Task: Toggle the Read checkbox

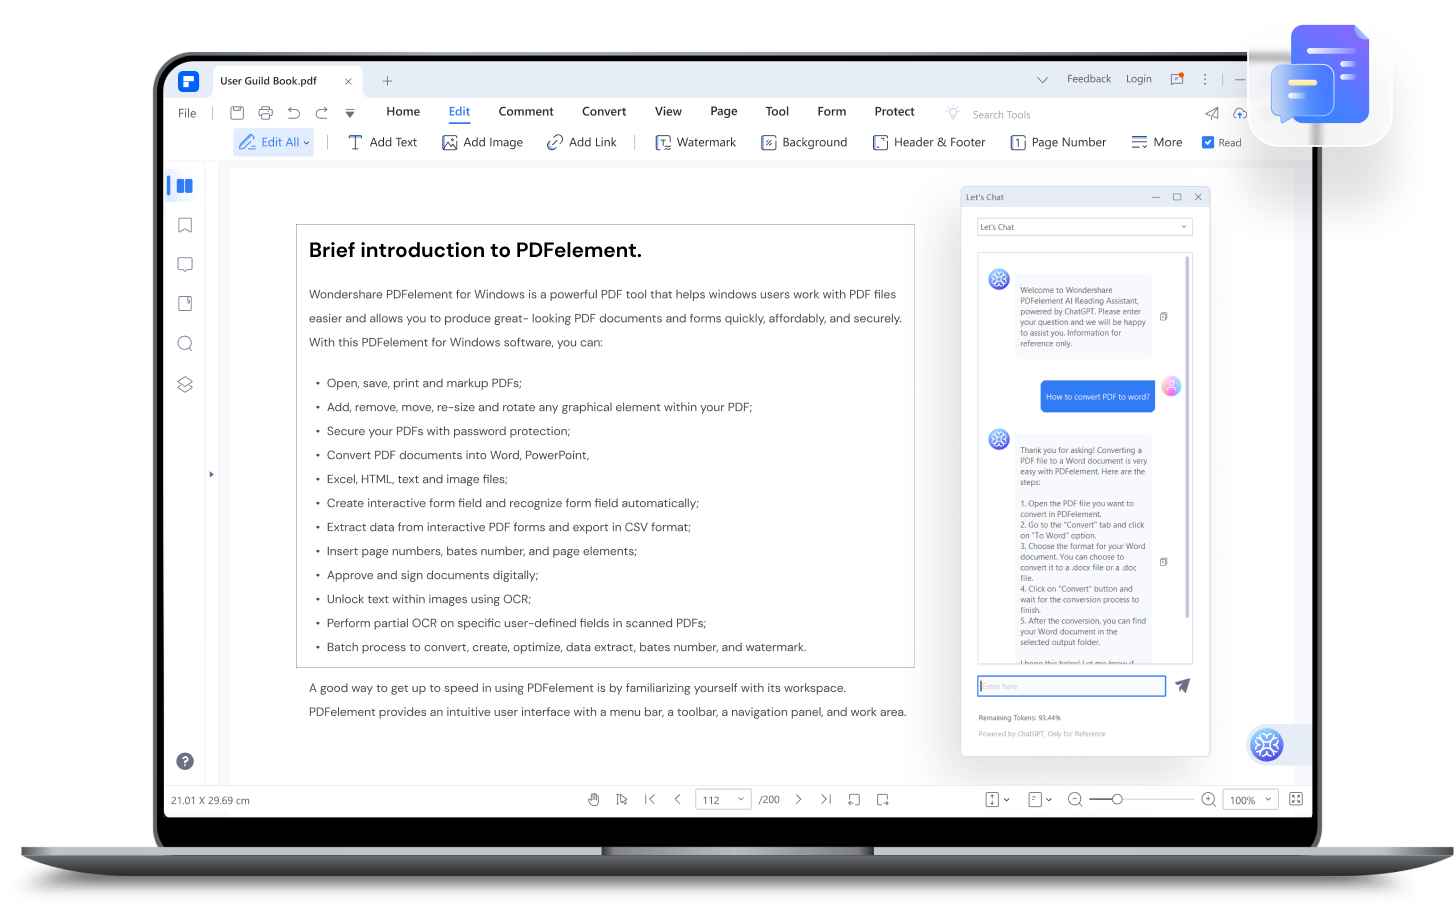Action: pyautogui.click(x=1208, y=143)
